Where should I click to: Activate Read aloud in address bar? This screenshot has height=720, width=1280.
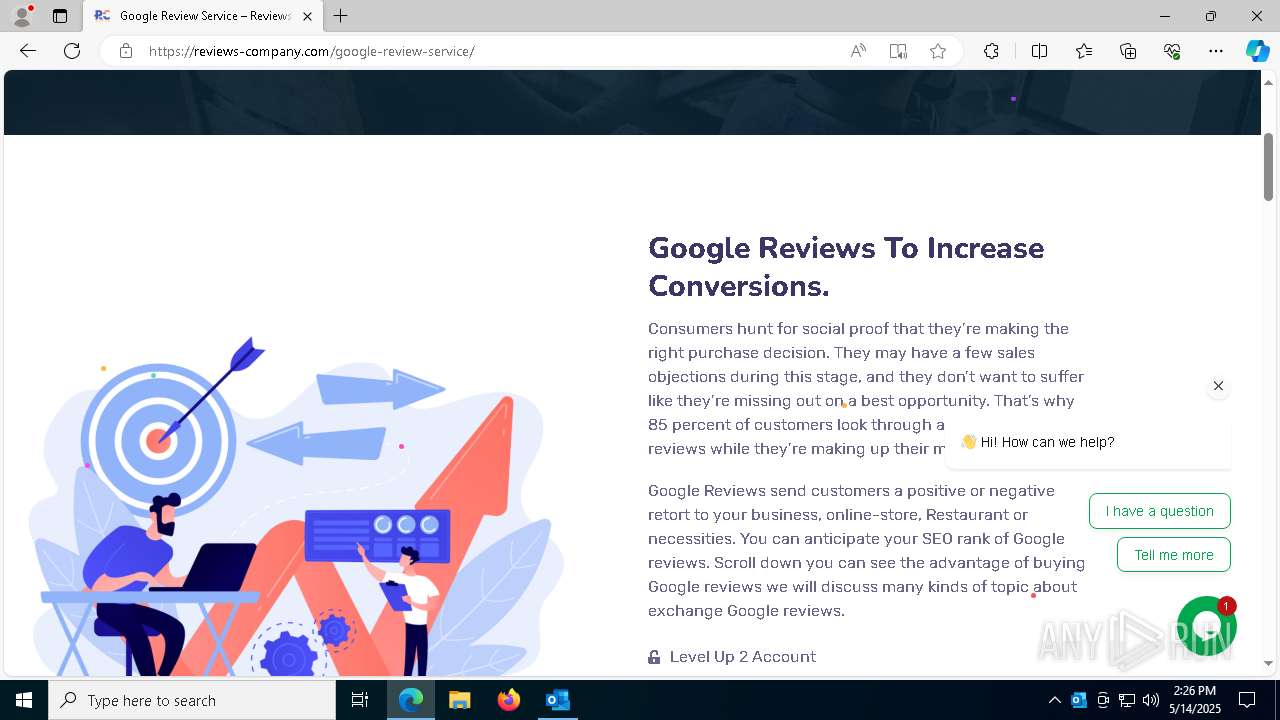858,51
